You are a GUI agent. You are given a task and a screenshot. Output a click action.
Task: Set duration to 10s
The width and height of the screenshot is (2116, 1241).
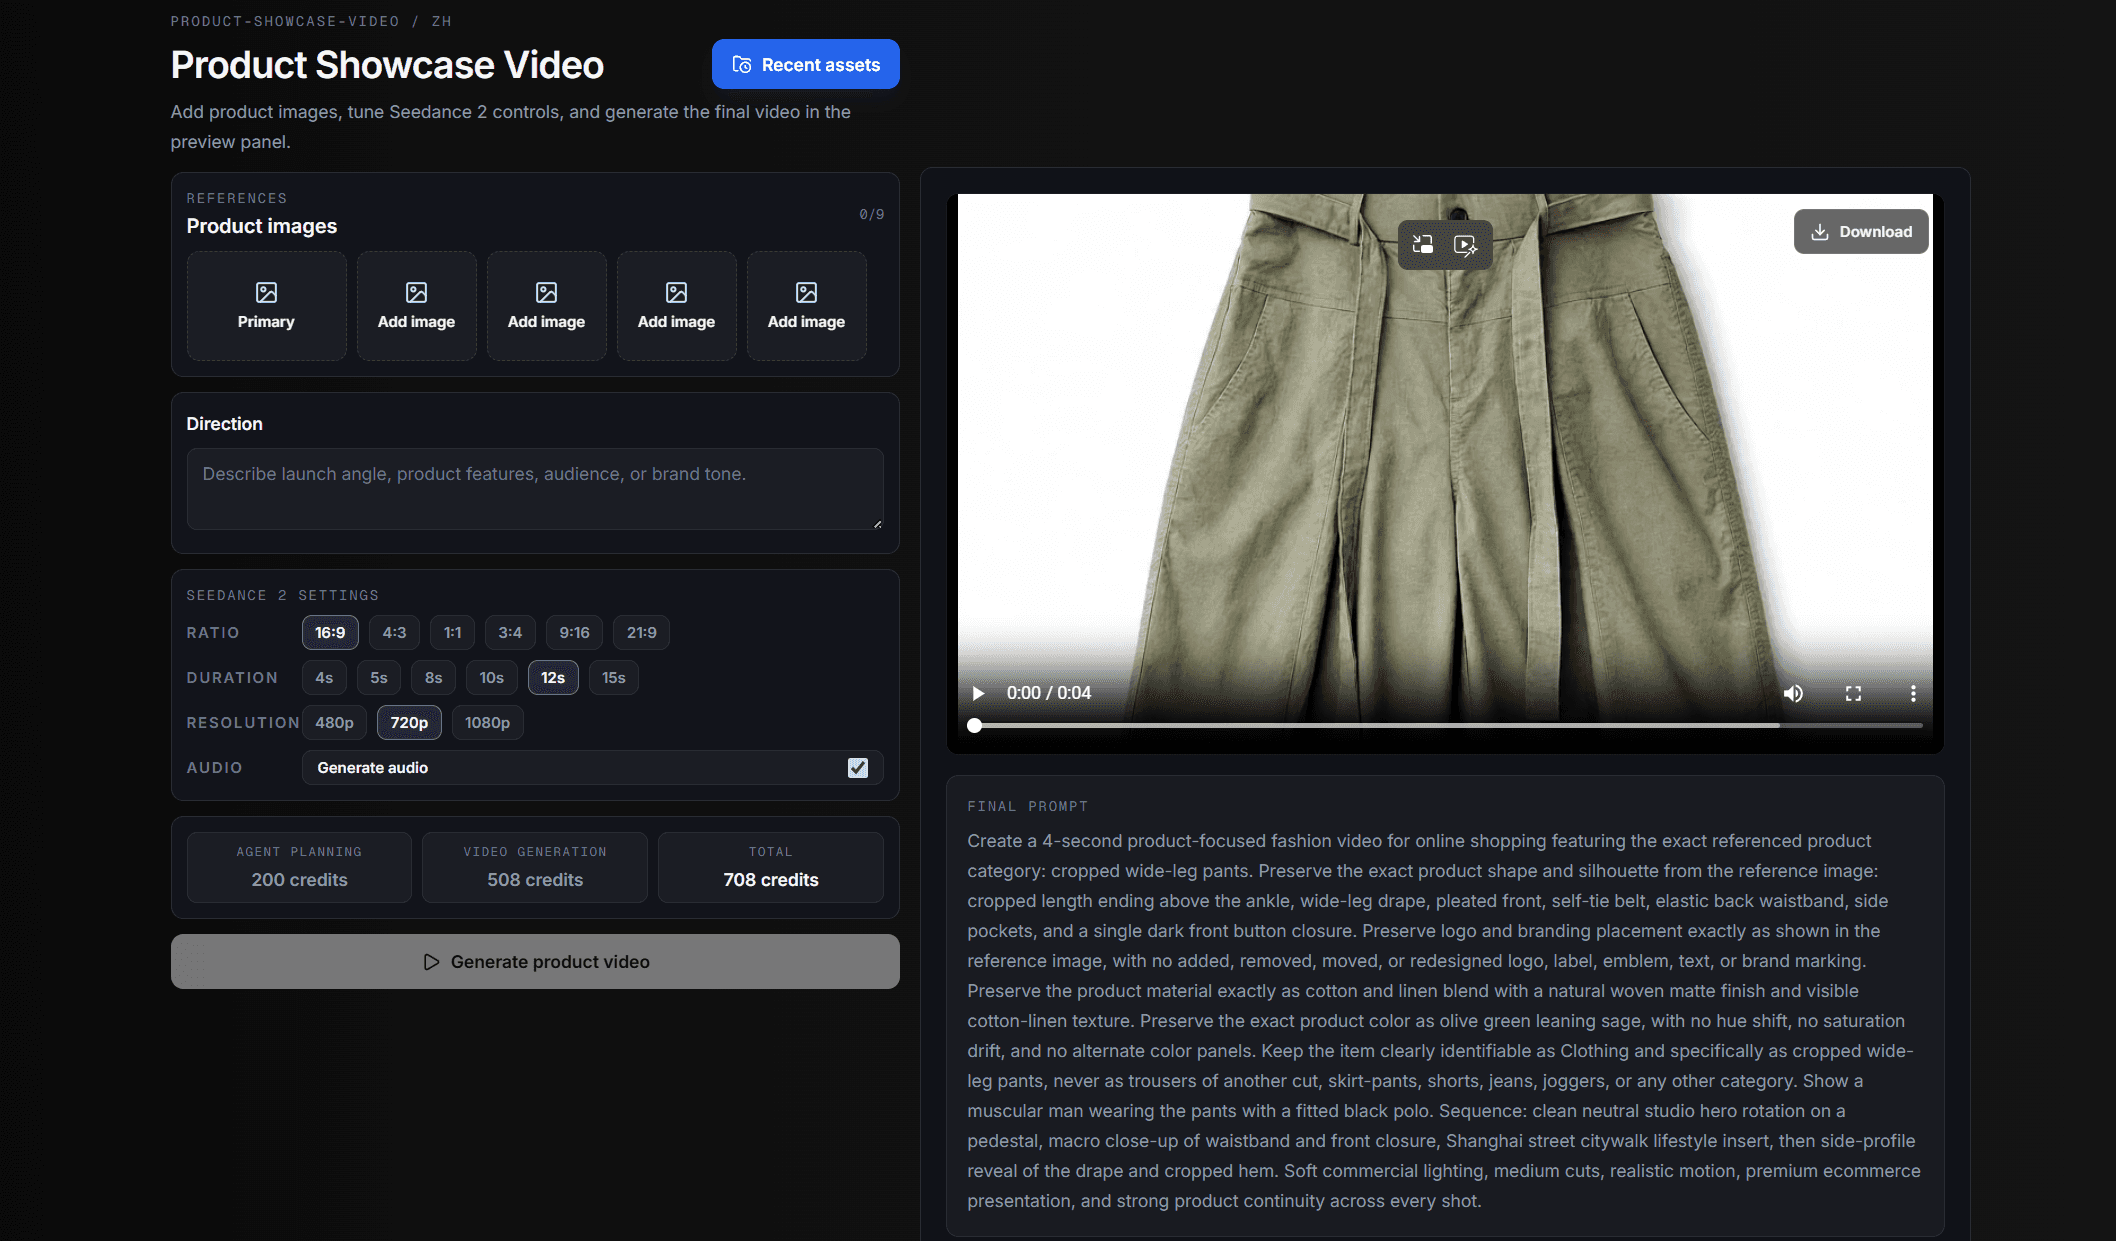pyautogui.click(x=491, y=678)
